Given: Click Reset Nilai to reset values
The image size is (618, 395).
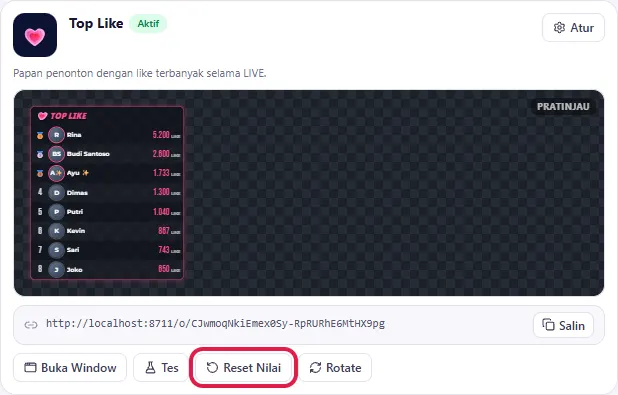Looking at the screenshot, I should 244,367.
